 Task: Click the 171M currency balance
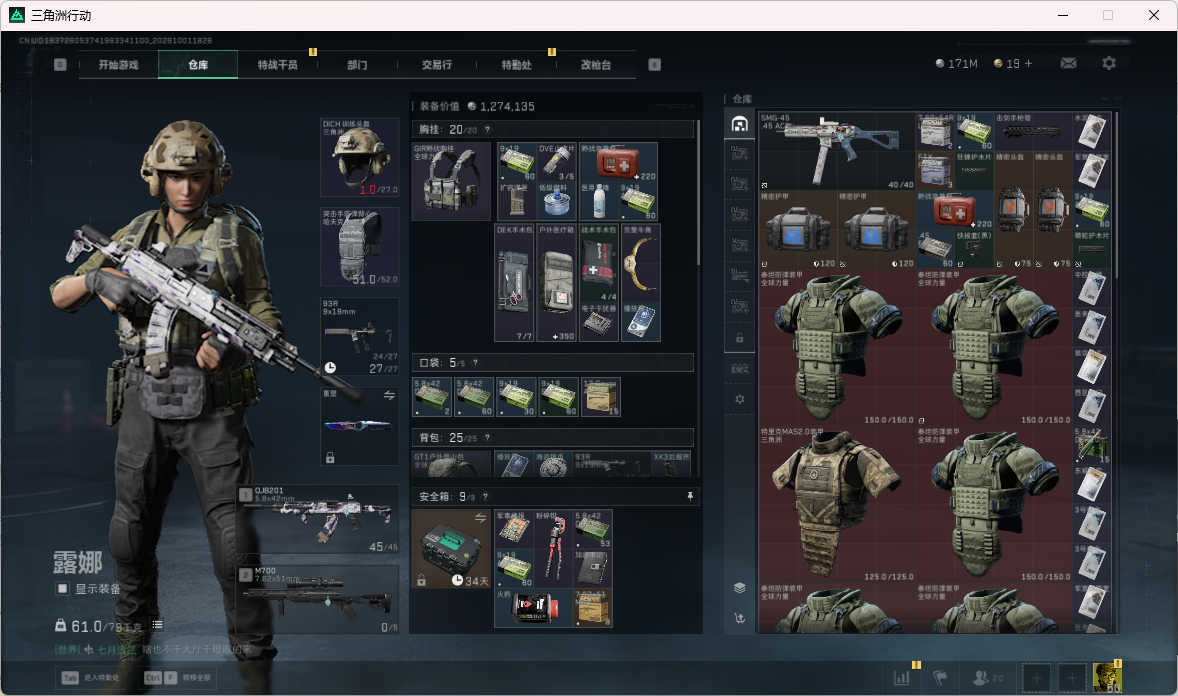point(956,63)
